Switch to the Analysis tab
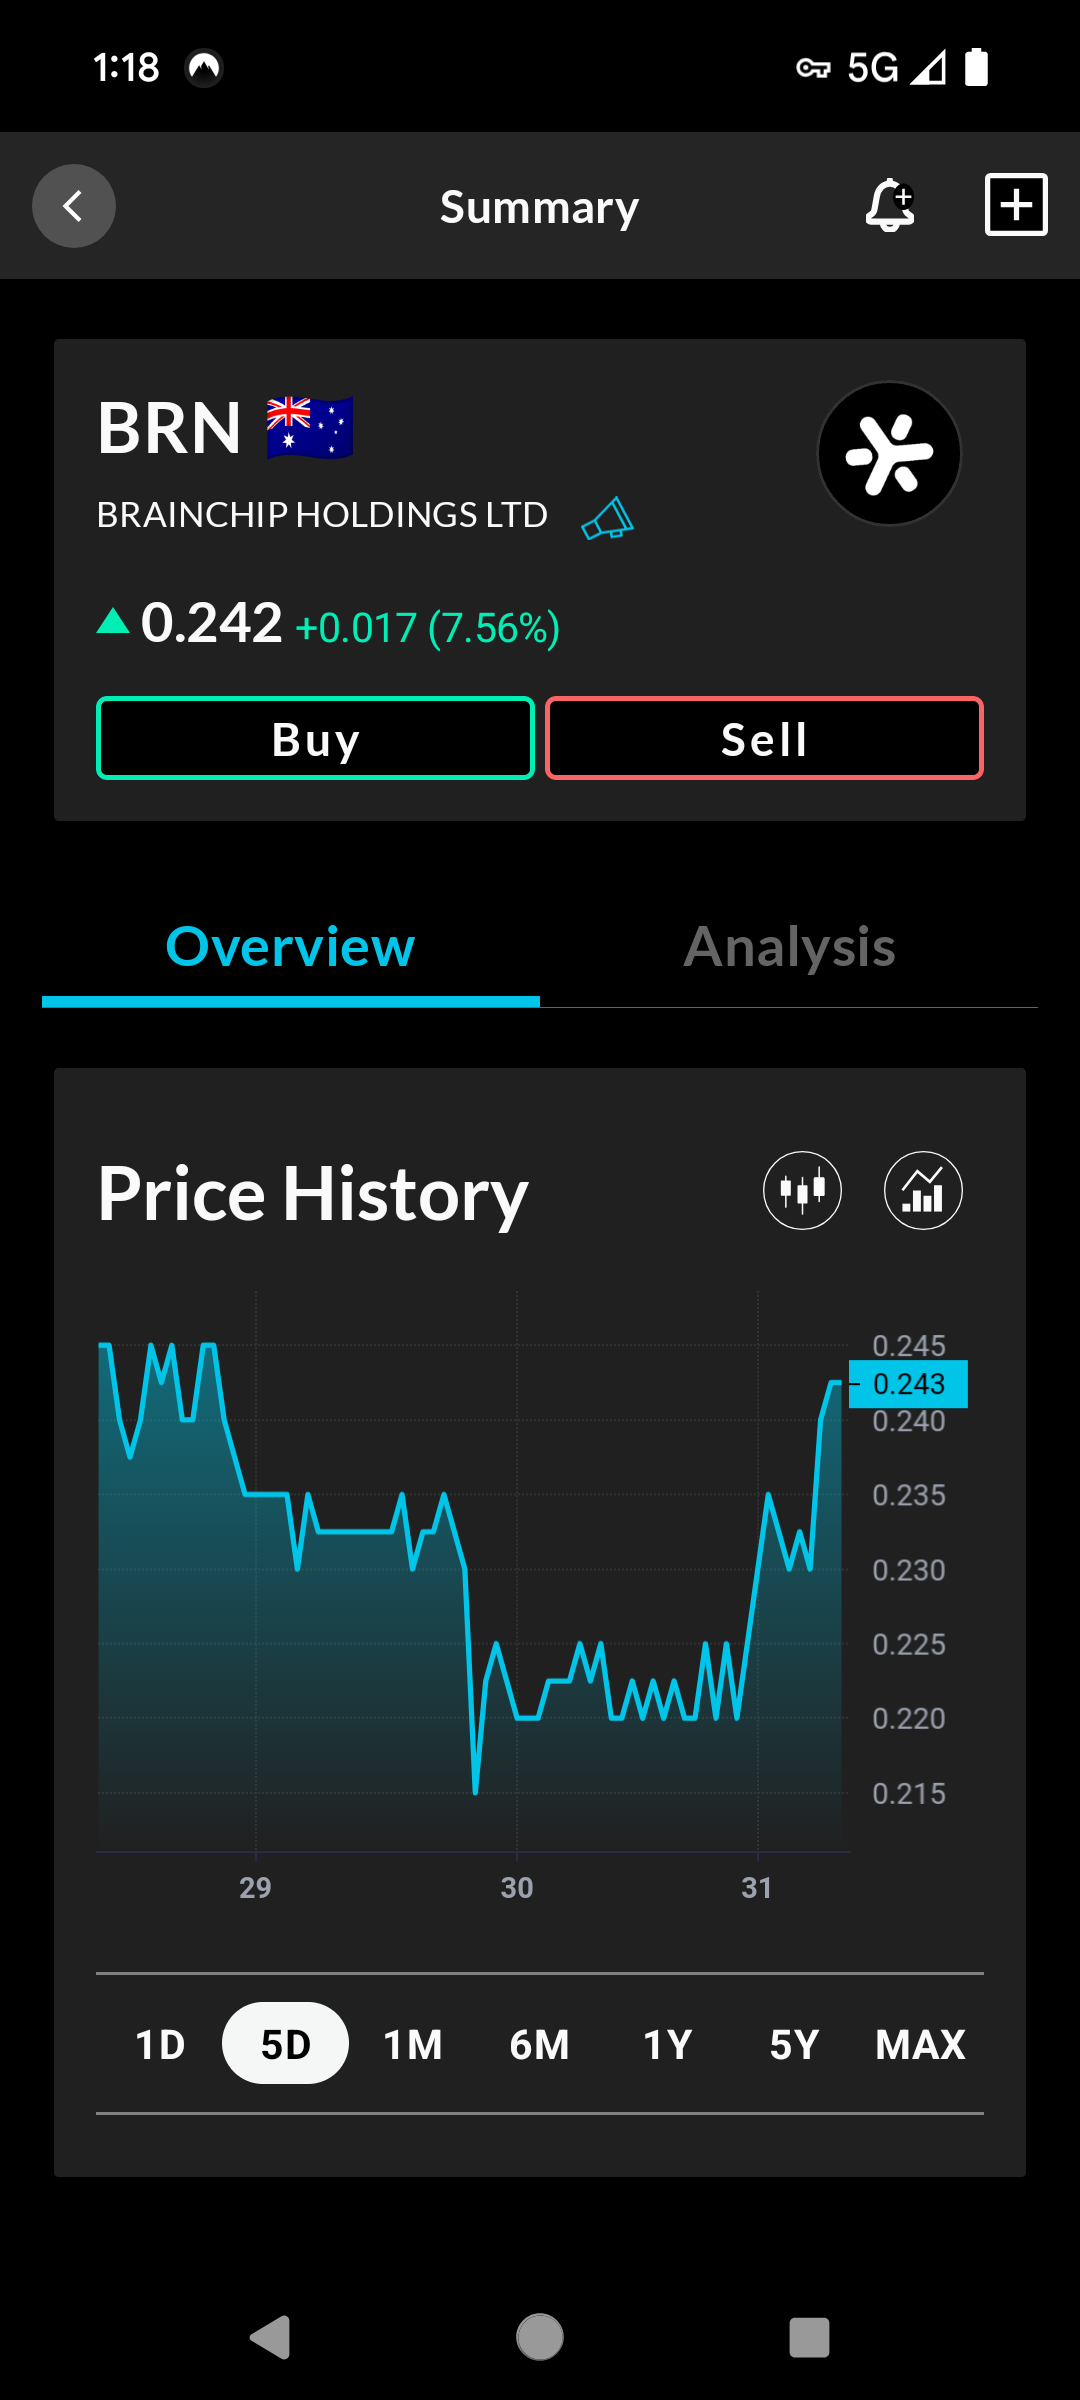 [789, 947]
